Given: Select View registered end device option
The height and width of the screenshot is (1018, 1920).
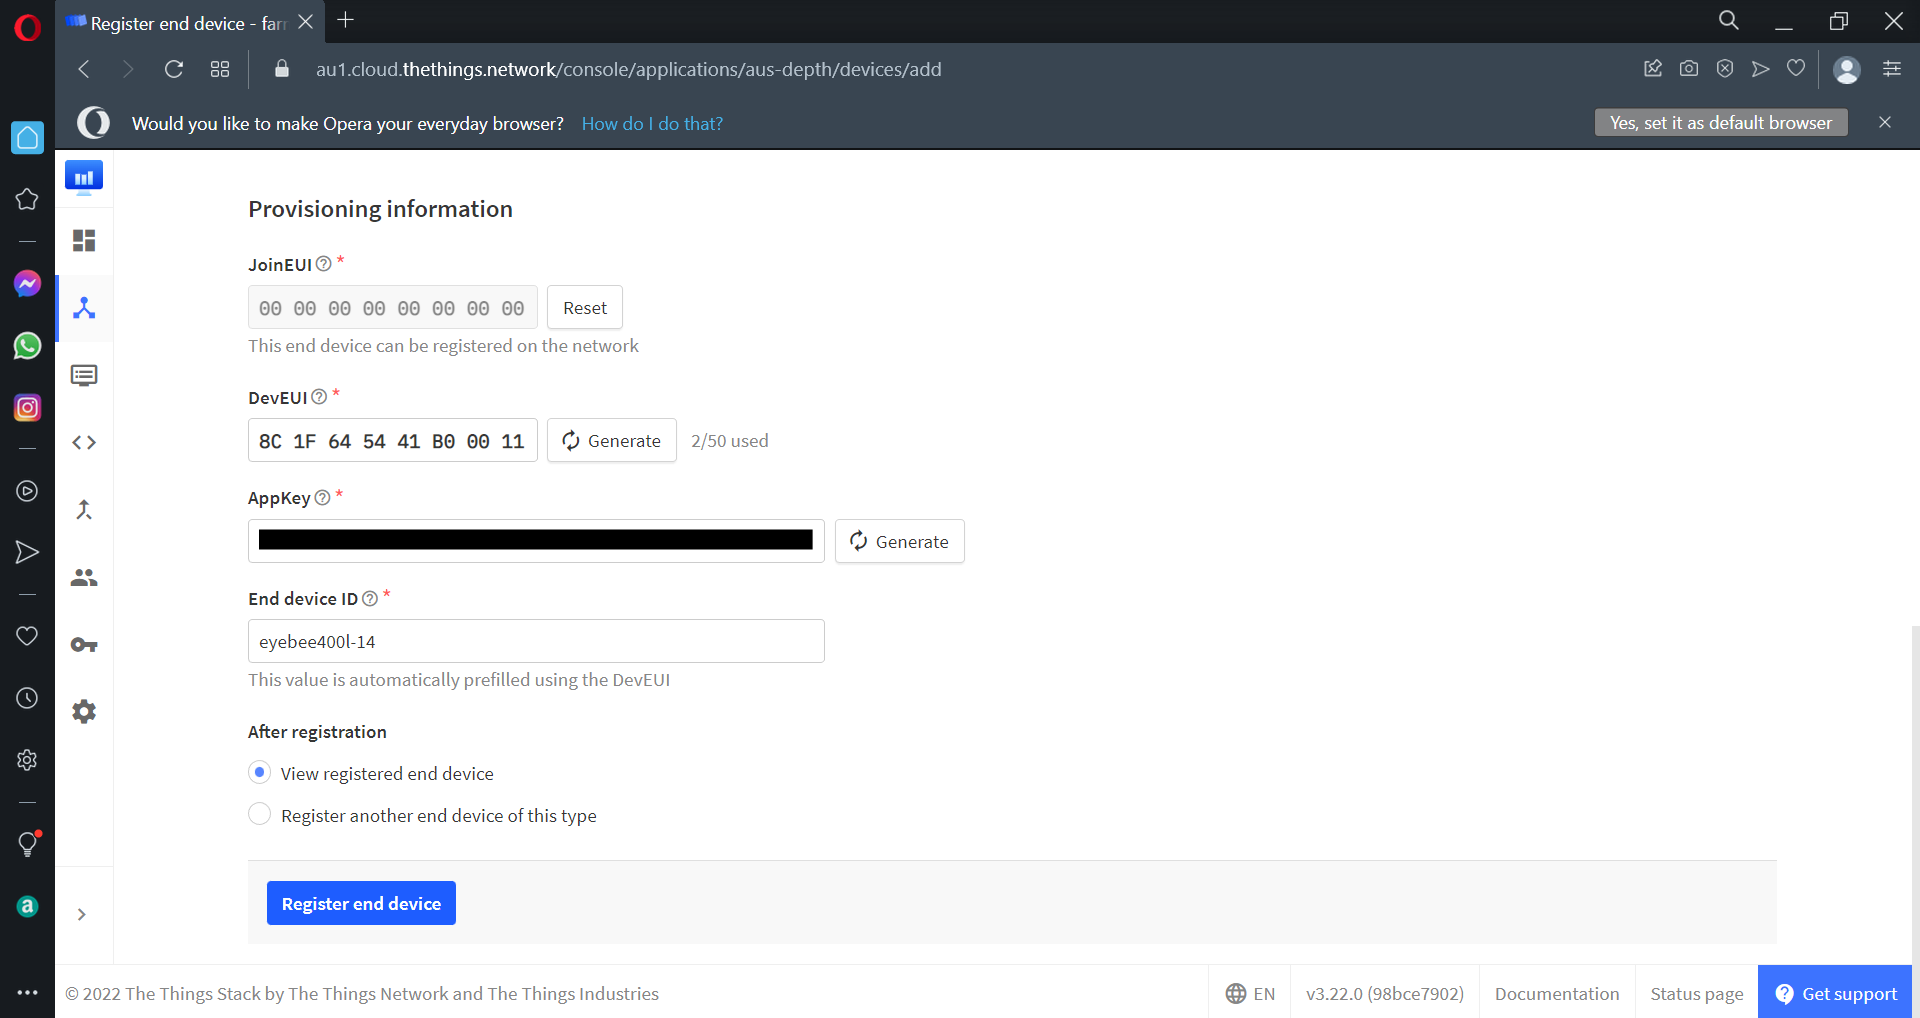Looking at the screenshot, I should 260,773.
